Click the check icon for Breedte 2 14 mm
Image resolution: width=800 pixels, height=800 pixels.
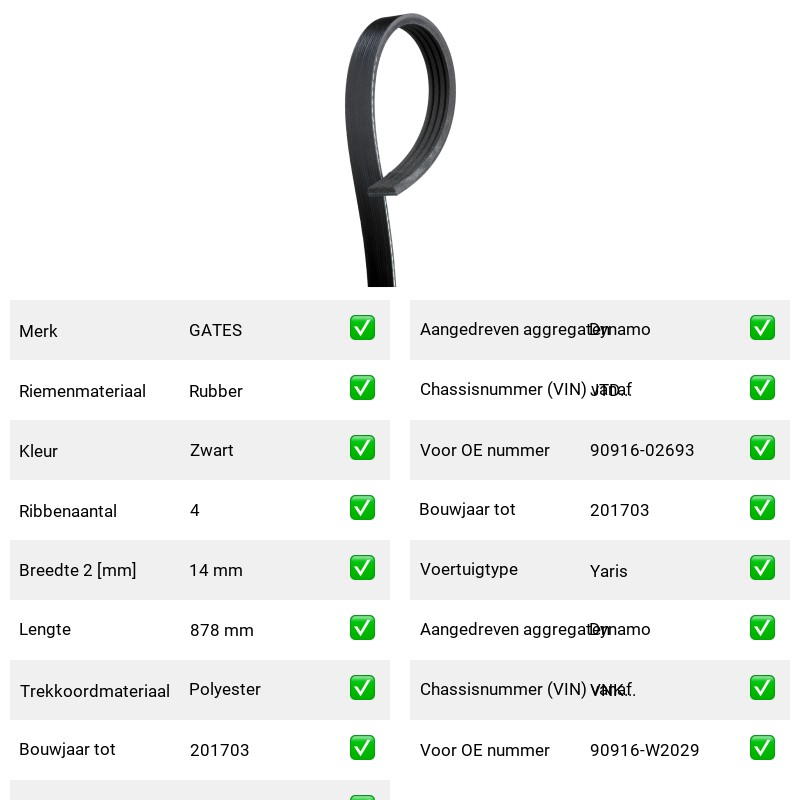click(x=362, y=568)
